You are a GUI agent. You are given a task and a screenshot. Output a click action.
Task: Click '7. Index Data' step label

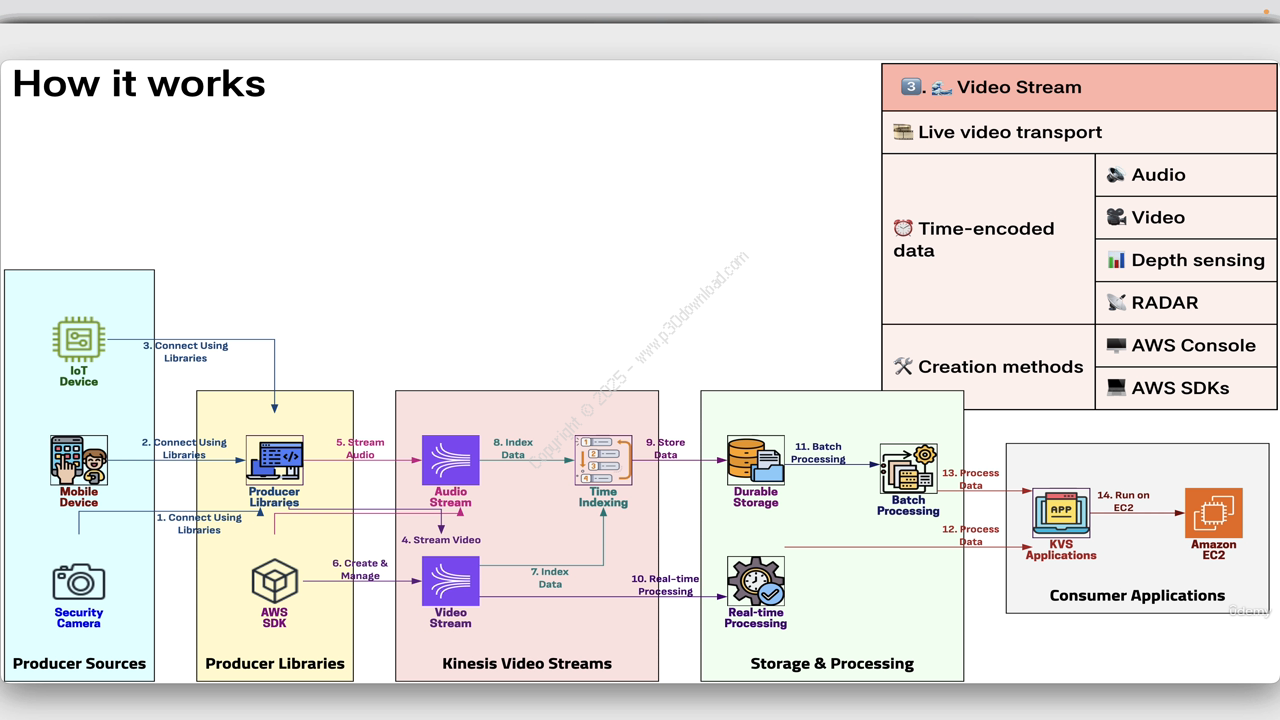pyautogui.click(x=550, y=578)
